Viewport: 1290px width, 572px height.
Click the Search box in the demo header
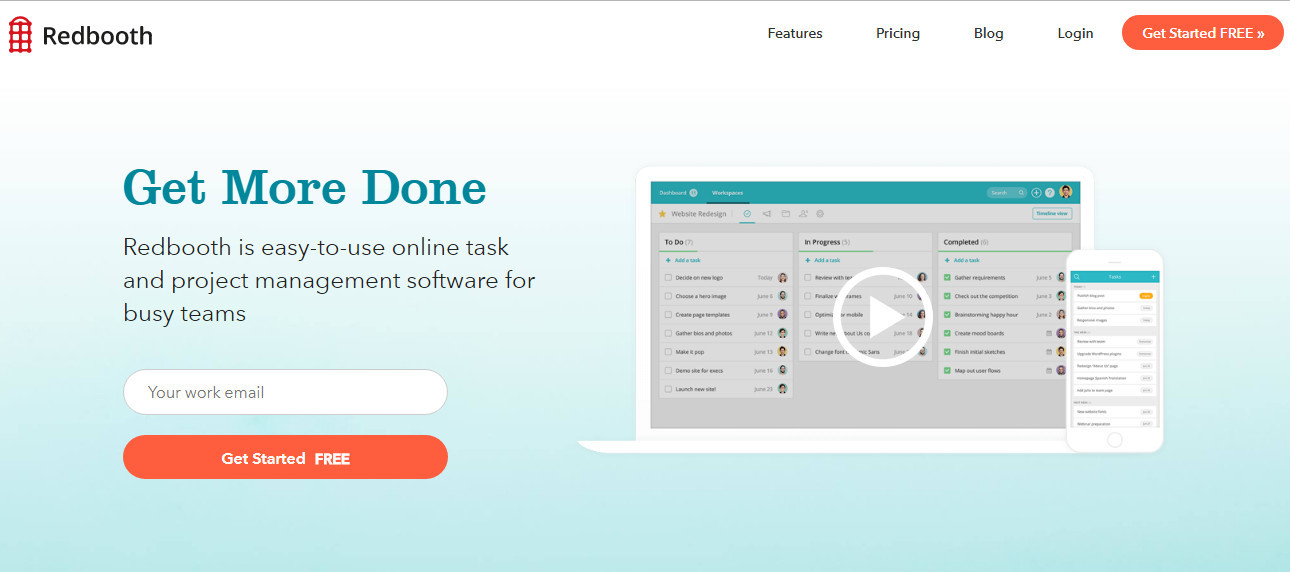click(1007, 192)
